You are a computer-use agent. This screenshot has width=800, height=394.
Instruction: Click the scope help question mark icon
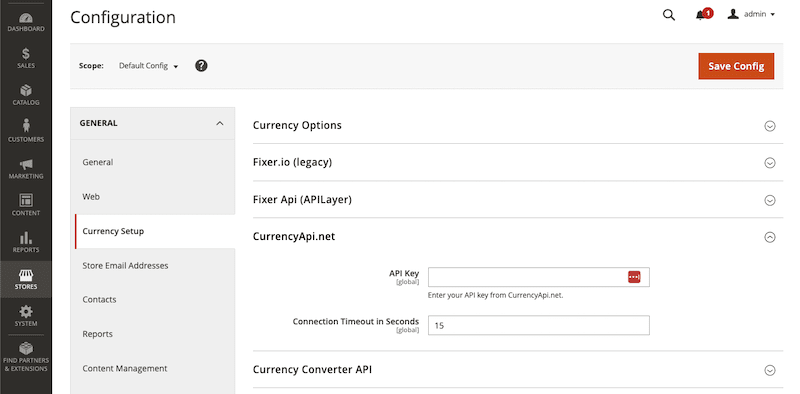[201, 65]
